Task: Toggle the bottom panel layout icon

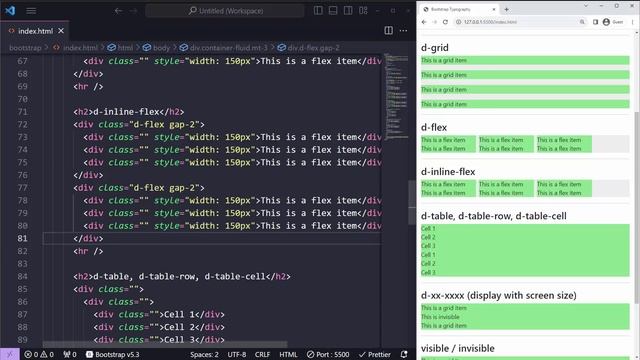Action: (x=333, y=11)
